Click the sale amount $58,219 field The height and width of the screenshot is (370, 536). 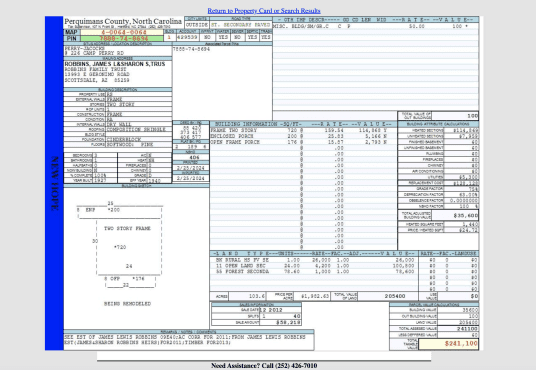tap(280, 322)
